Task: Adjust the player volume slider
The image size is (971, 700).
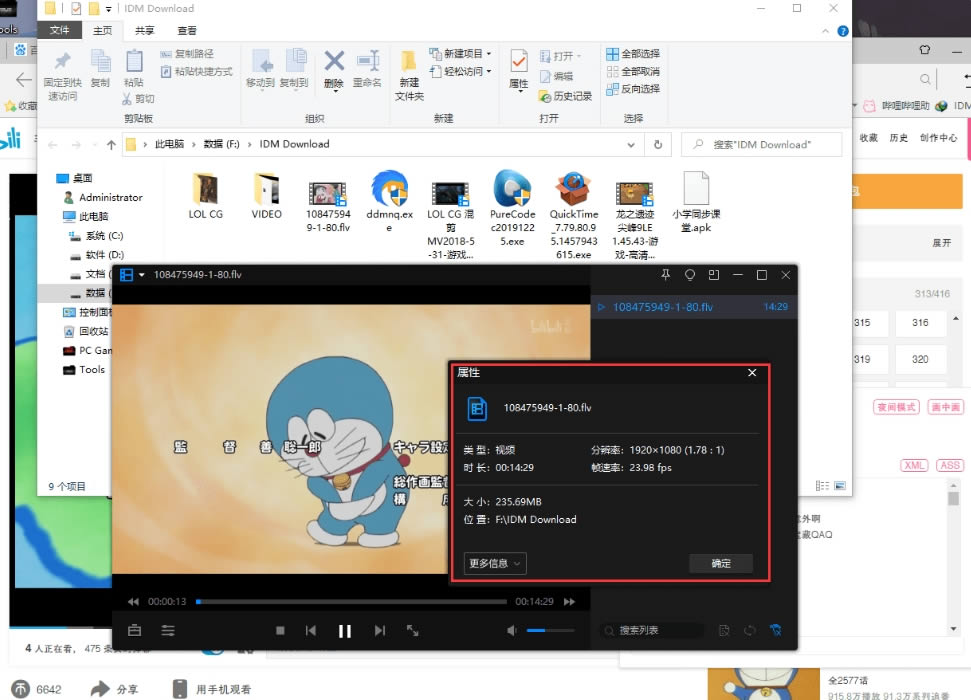Action: click(551, 631)
